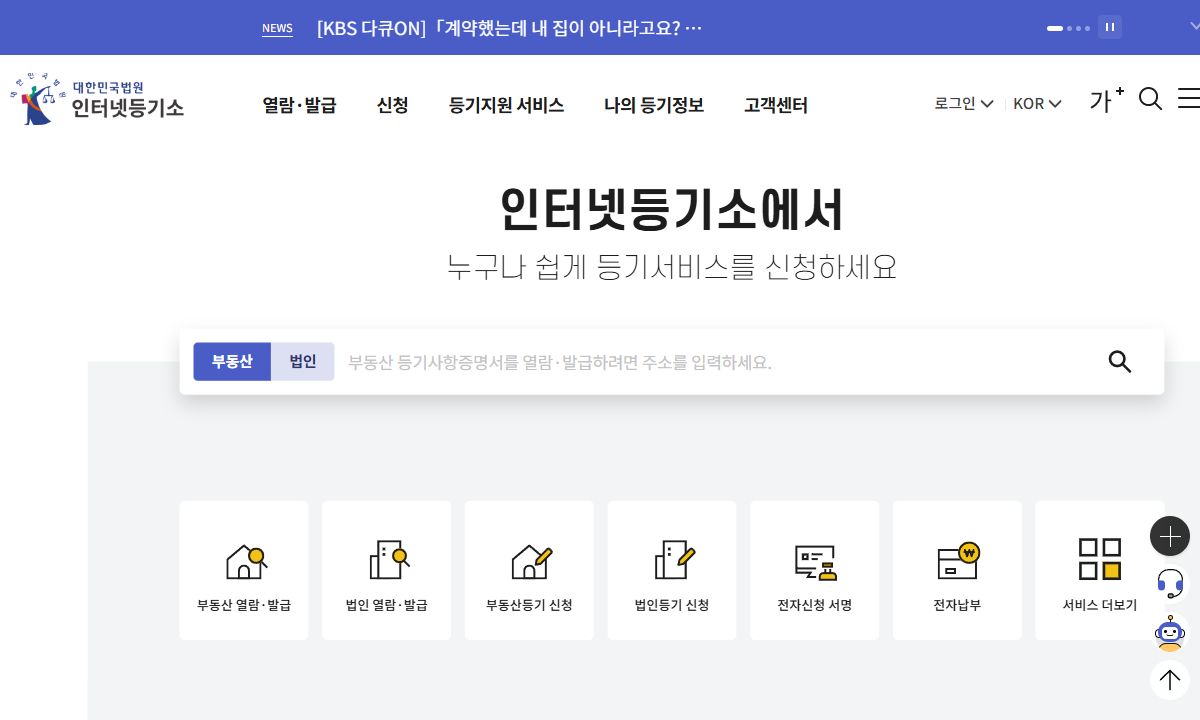Click the 법인등기 신청 building-pencil icon
The height and width of the screenshot is (720, 1200).
(674, 560)
